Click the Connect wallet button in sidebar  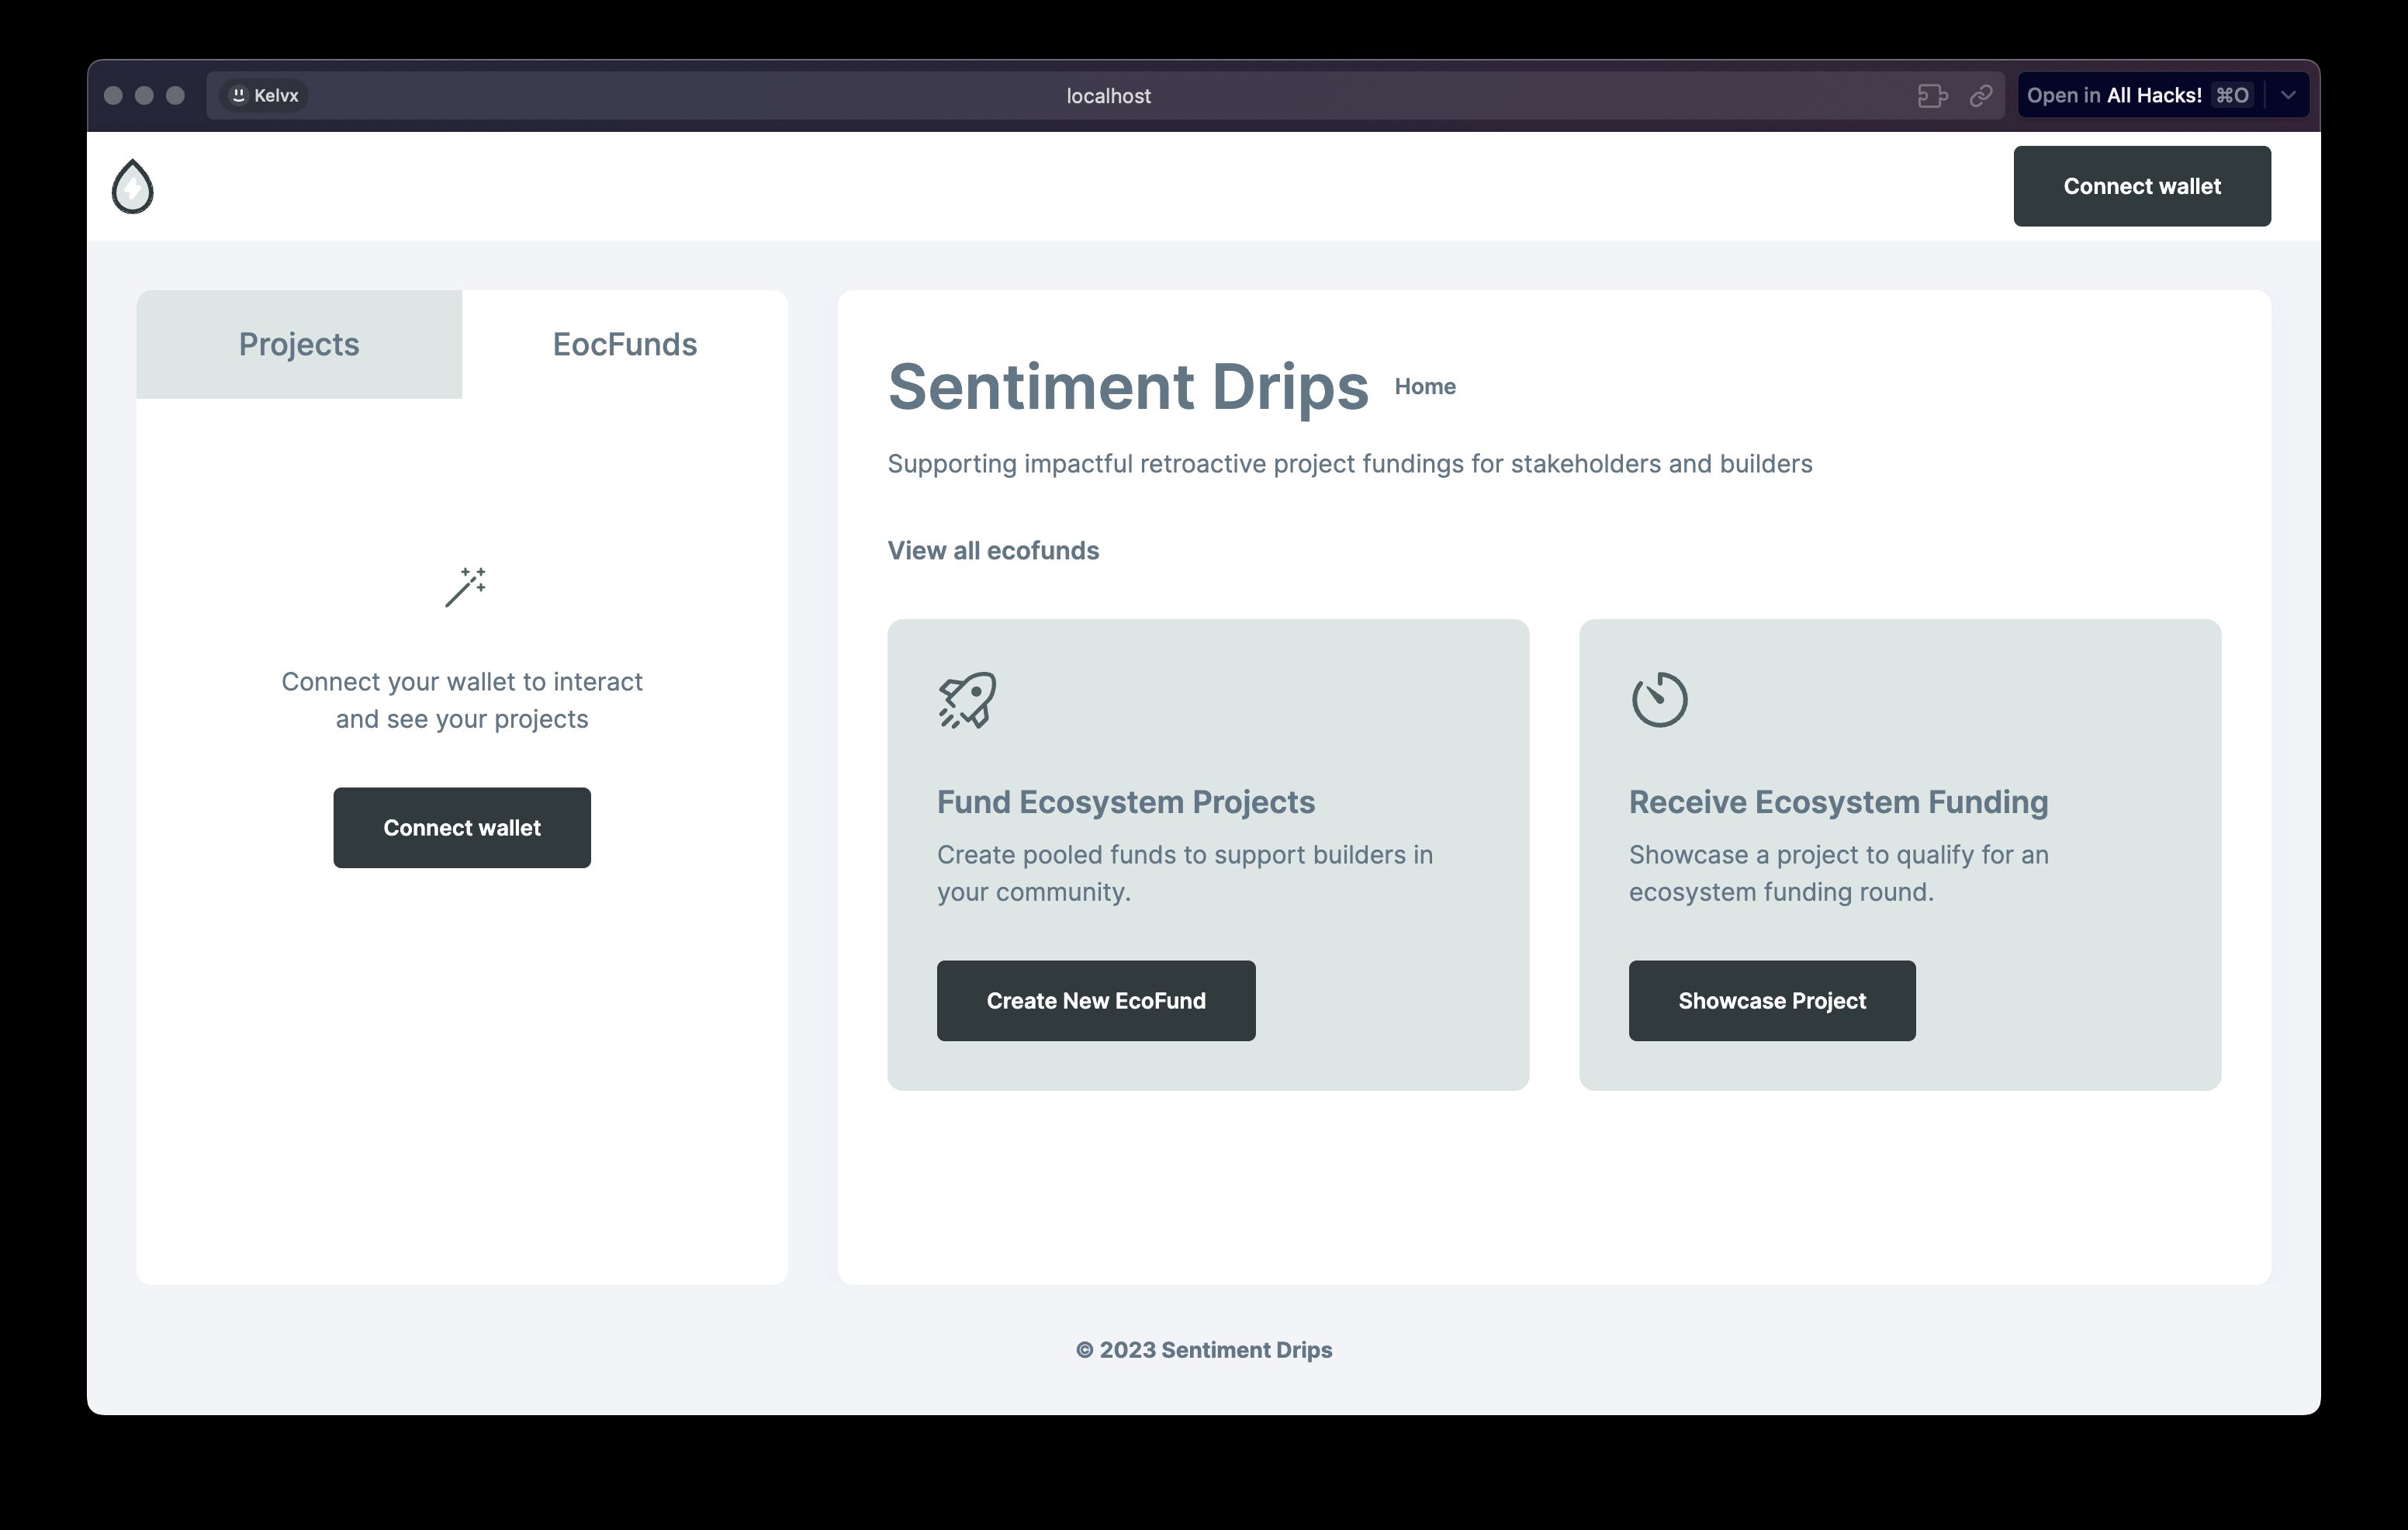pyautogui.click(x=462, y=826)
